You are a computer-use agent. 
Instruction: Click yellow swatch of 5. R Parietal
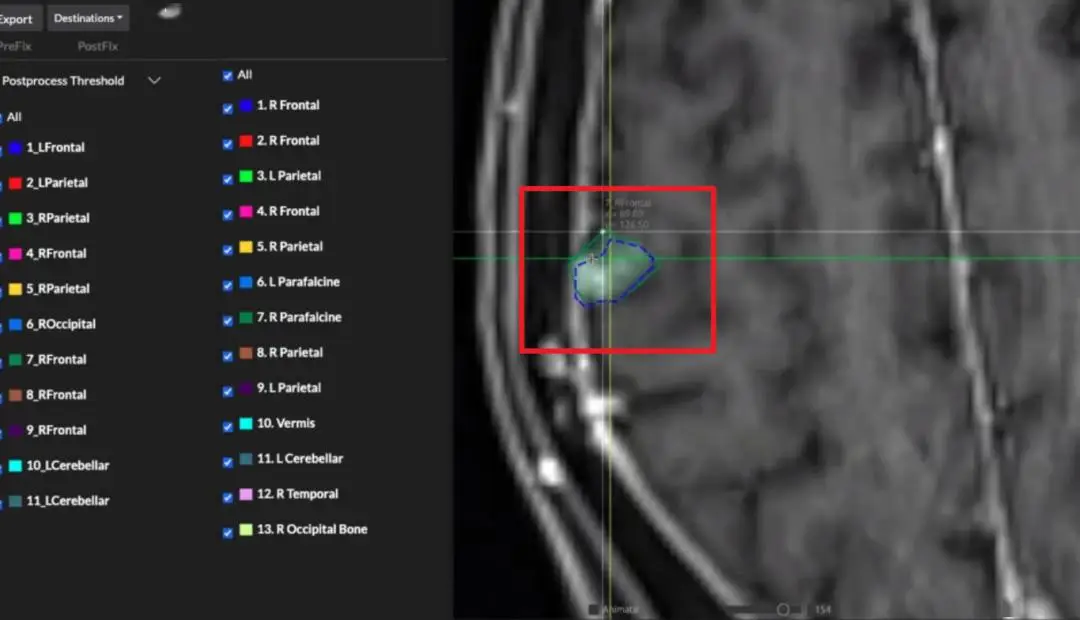click(246, 247)
